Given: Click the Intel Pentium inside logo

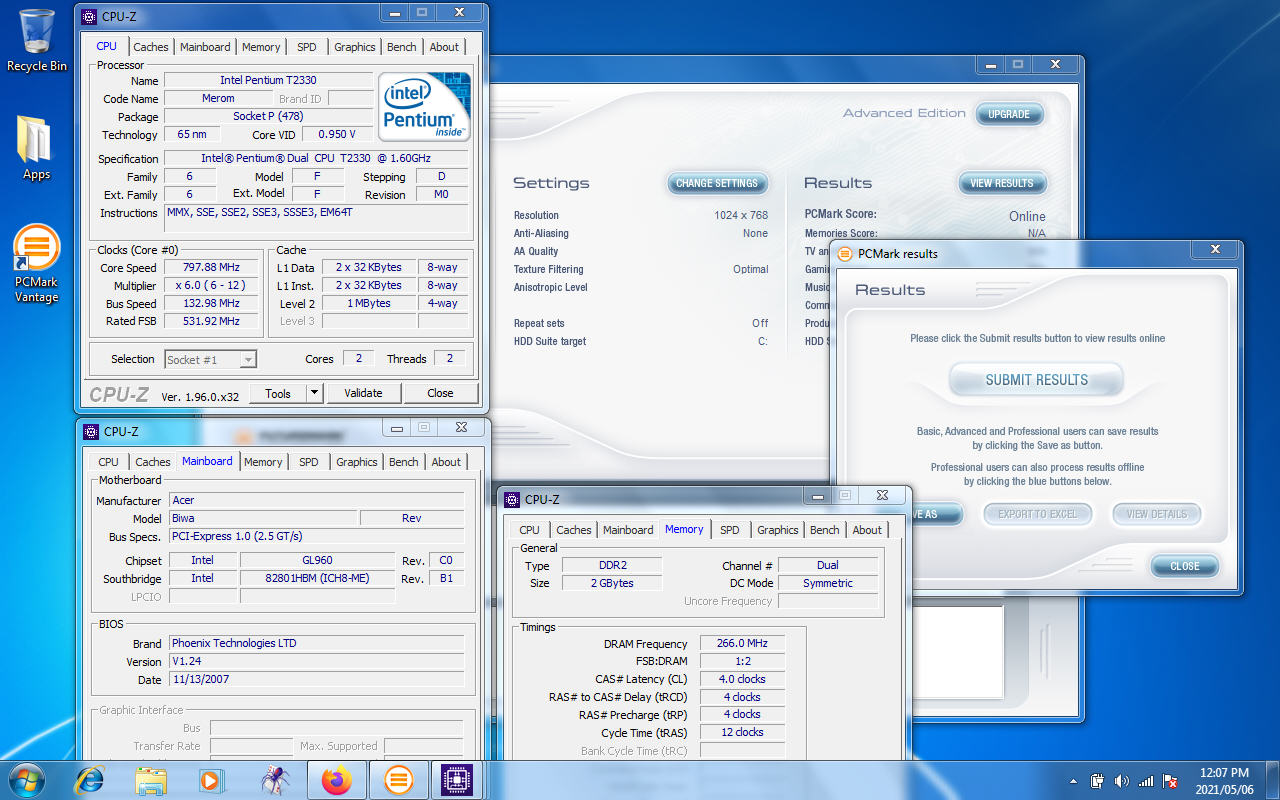Looking at the screenshot, I should coord(425,107).
